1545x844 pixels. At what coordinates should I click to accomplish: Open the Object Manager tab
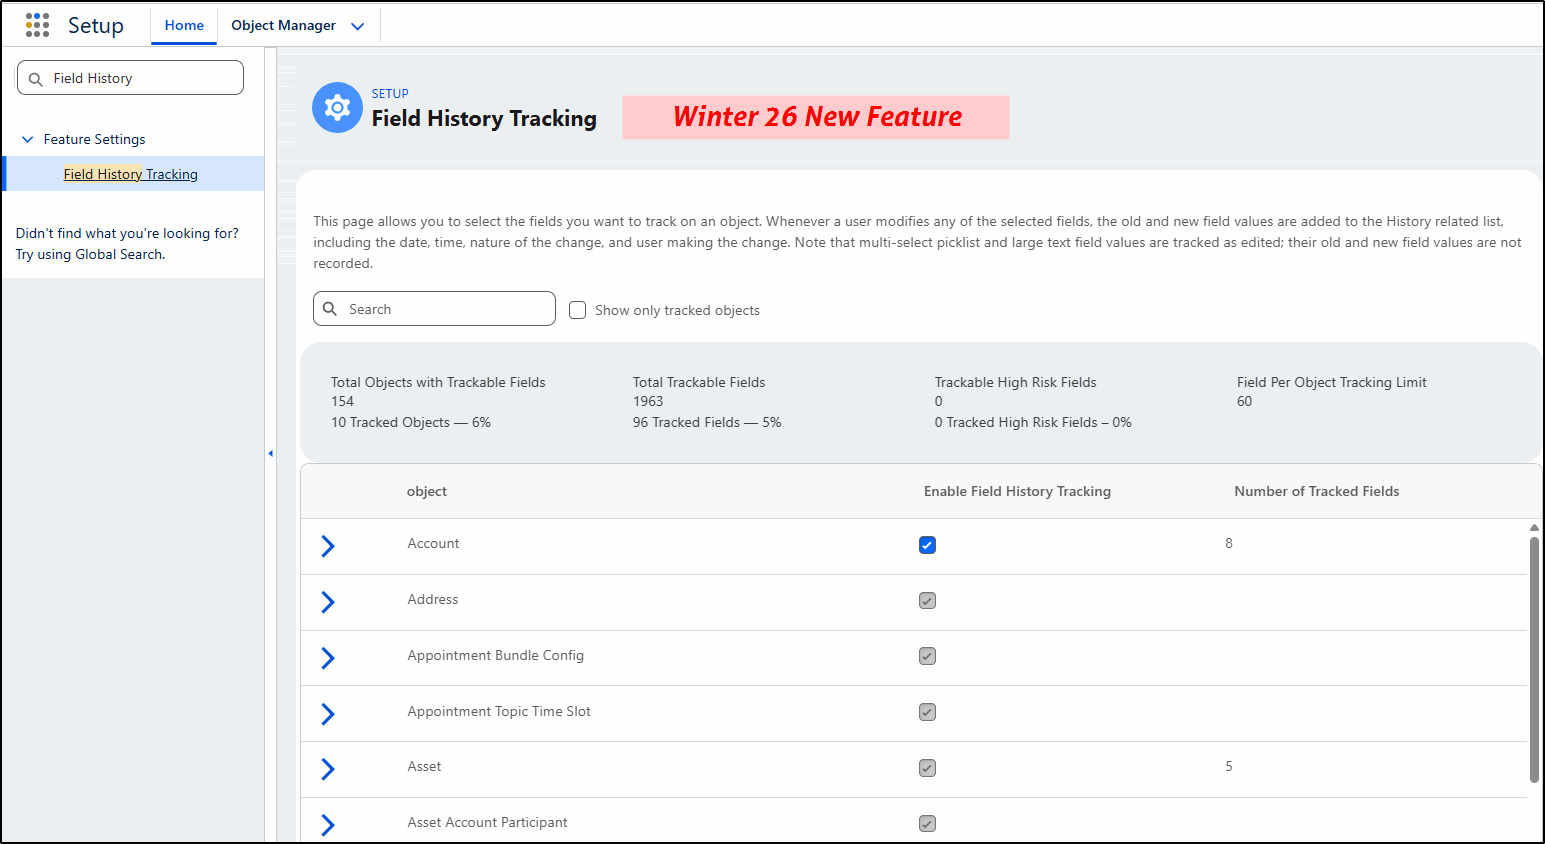pos(283,26)
